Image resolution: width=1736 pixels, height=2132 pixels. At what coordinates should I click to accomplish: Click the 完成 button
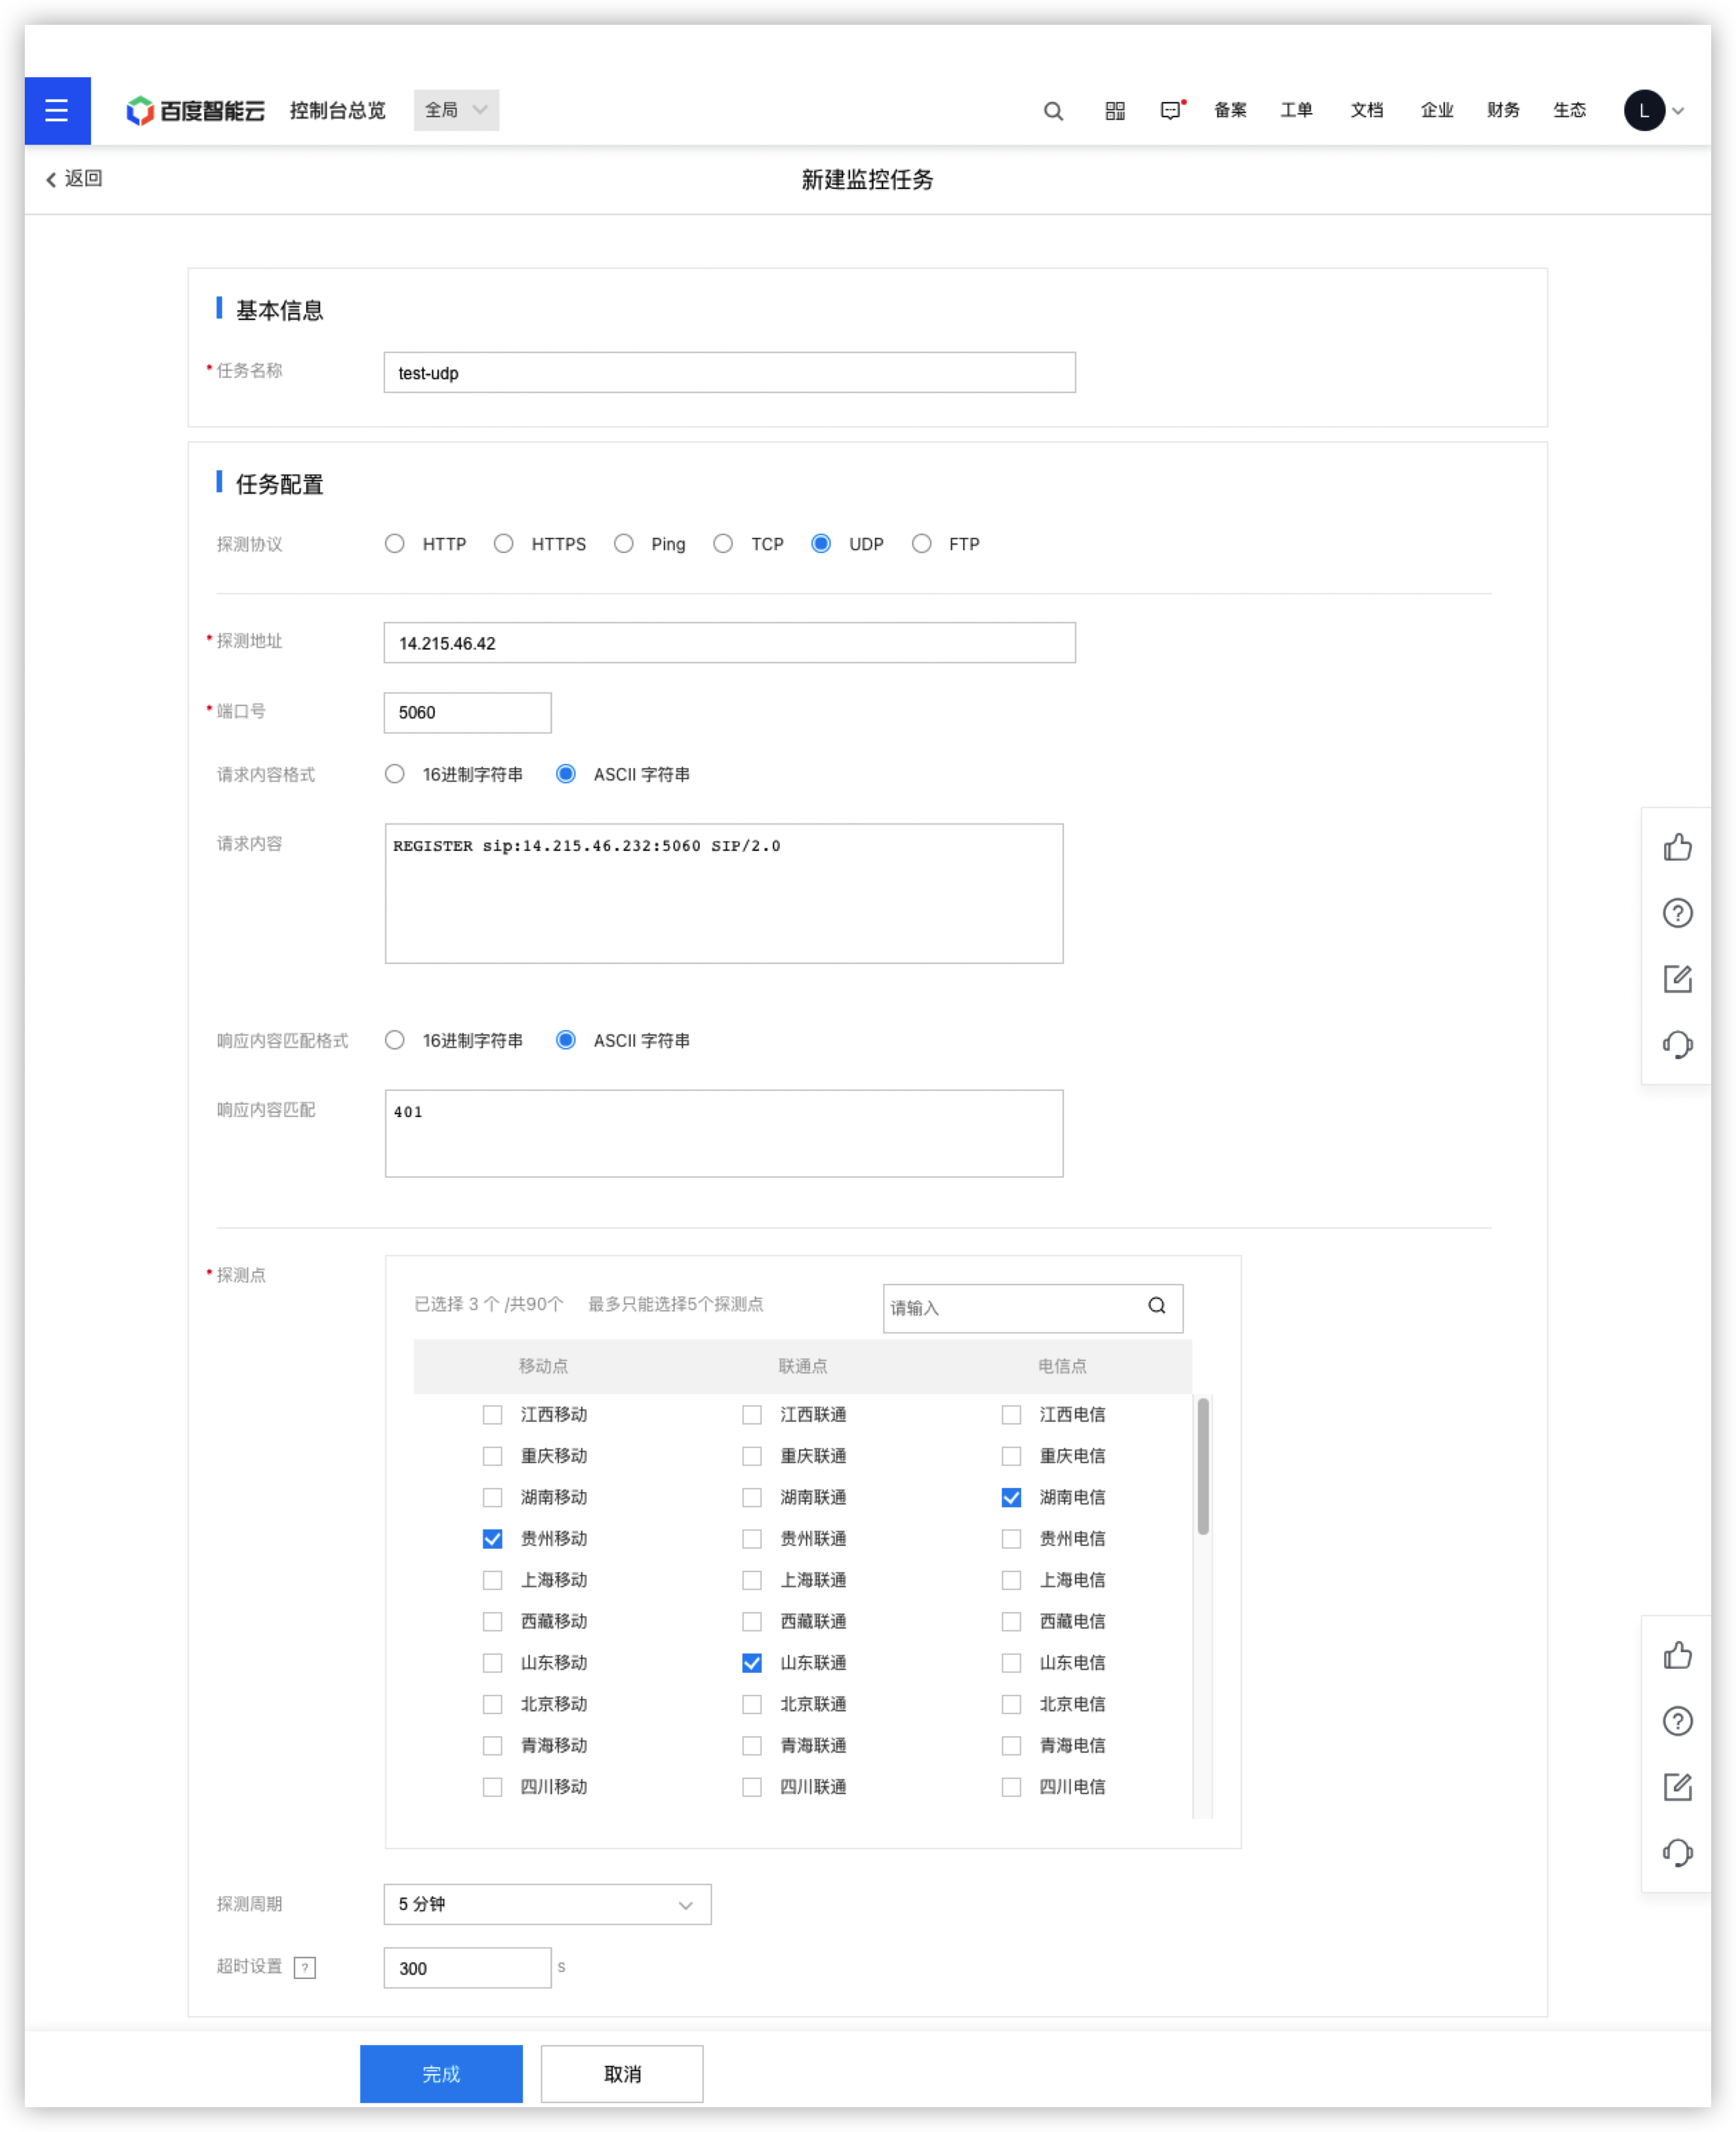(x=441, y=2074)
